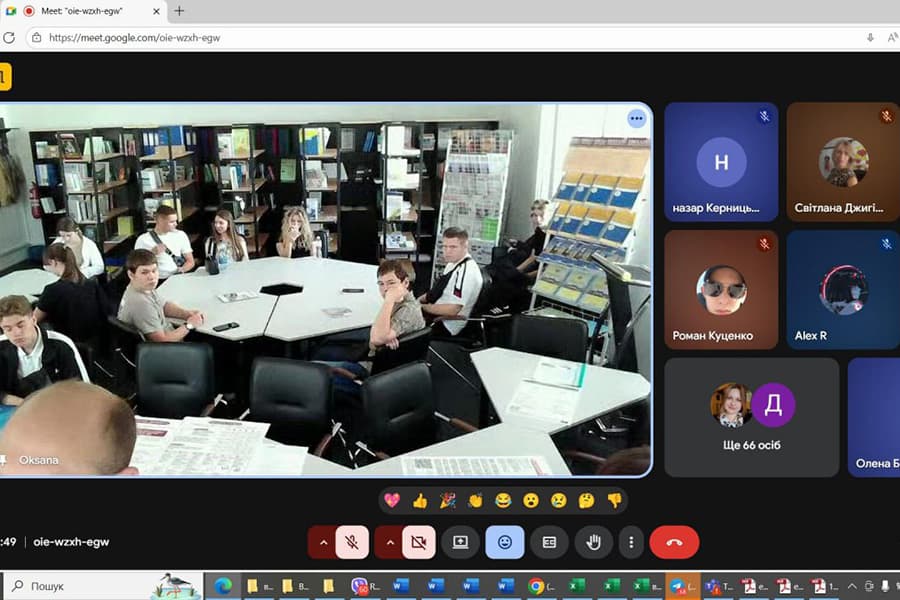Toggle the microphone mute button
This screenshot has height=600, width=900.
coord(352,542)
